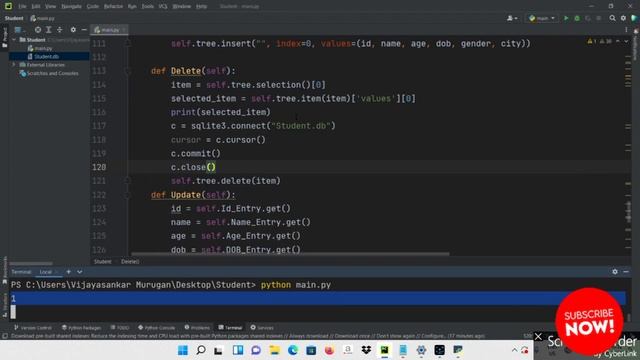640x360 pixels.
Task: Hide the Project panel with the minus icon
Action: 84,30
